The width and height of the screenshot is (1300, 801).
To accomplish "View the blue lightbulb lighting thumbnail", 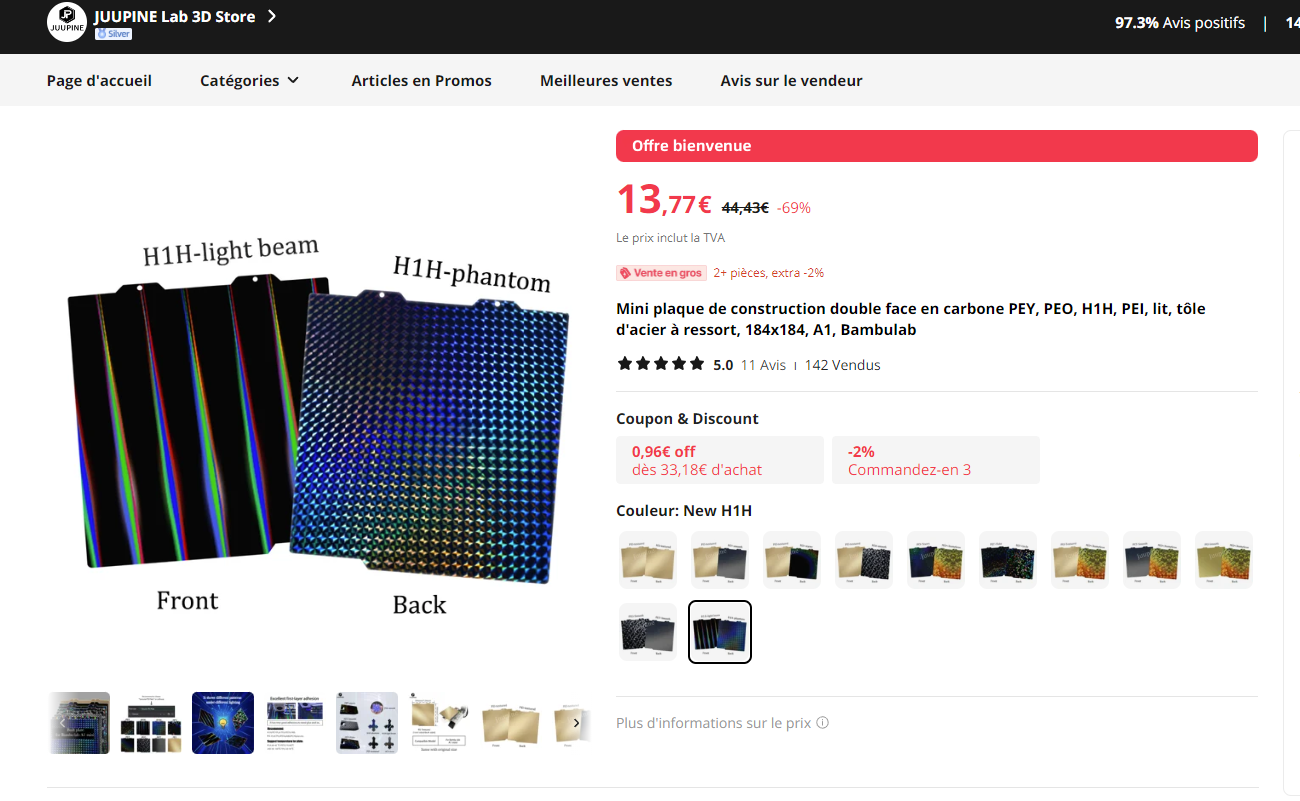I will click(x=223, y=723).
